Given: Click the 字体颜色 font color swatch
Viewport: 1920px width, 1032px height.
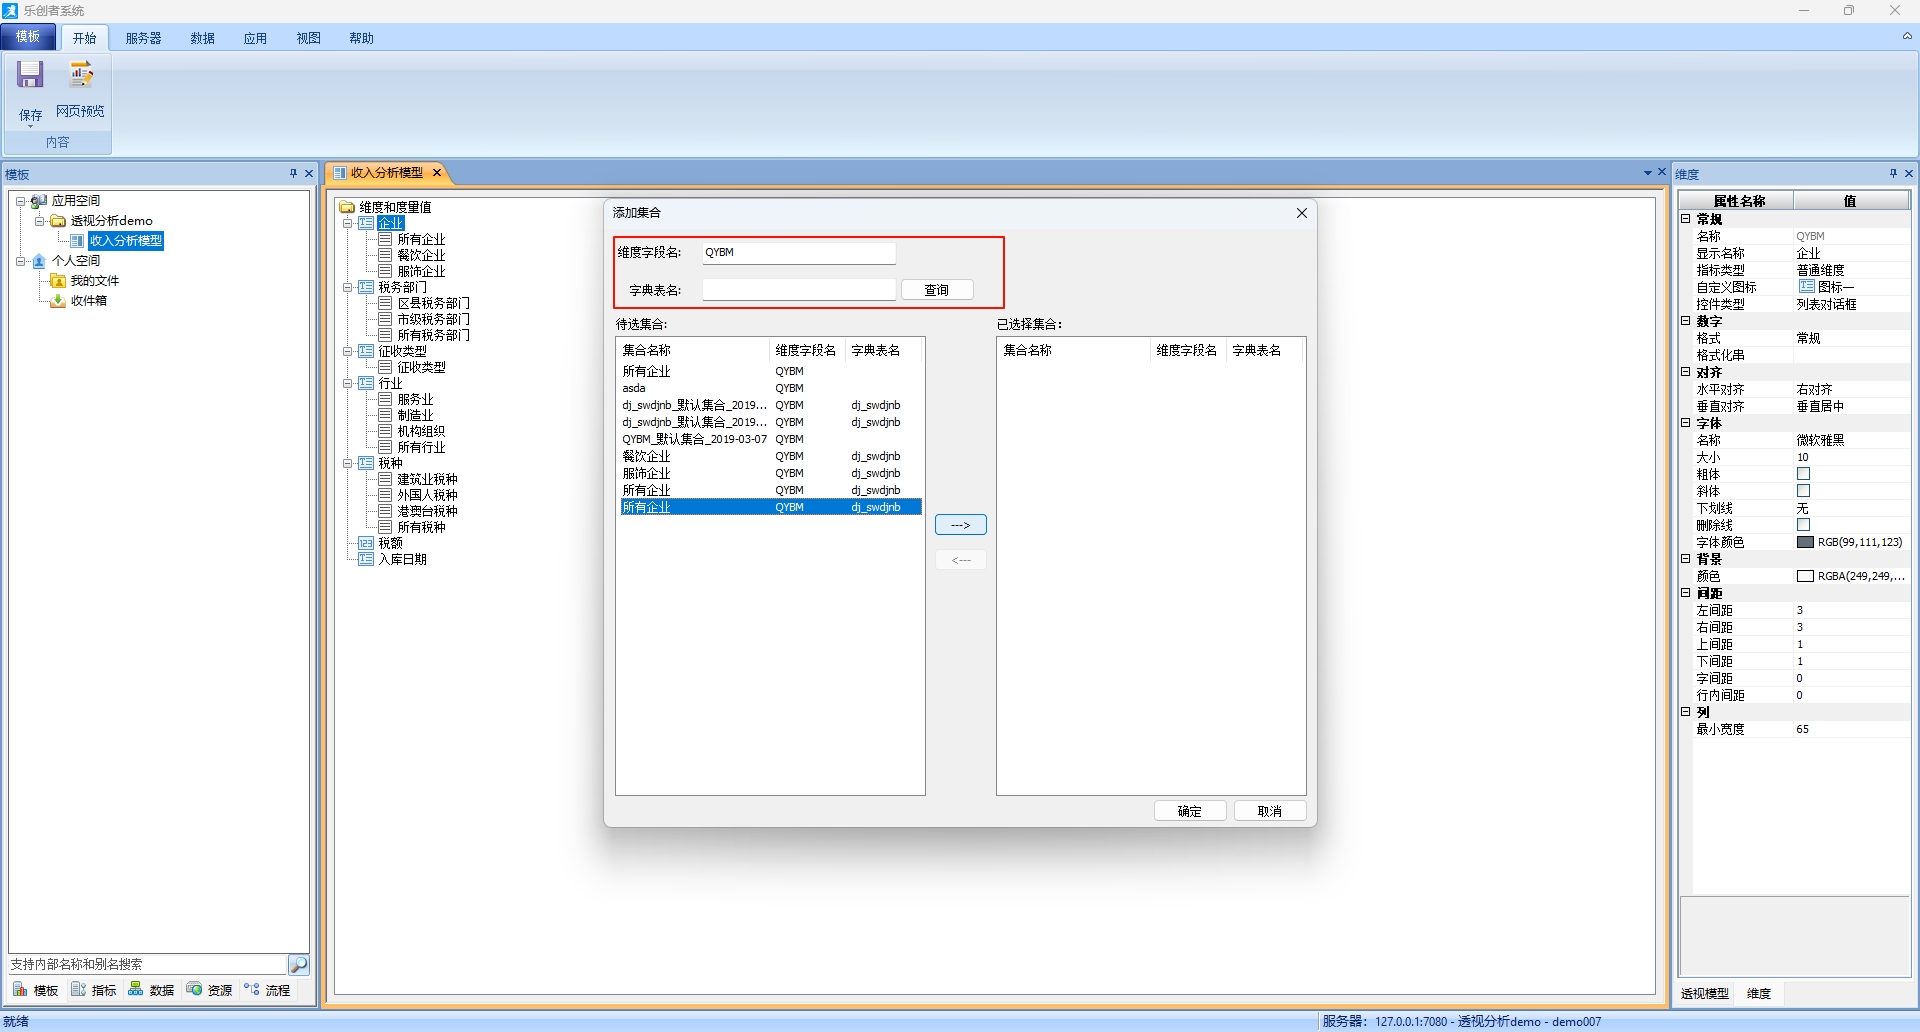Looking at the screenshot, I should click(1805, 542).
